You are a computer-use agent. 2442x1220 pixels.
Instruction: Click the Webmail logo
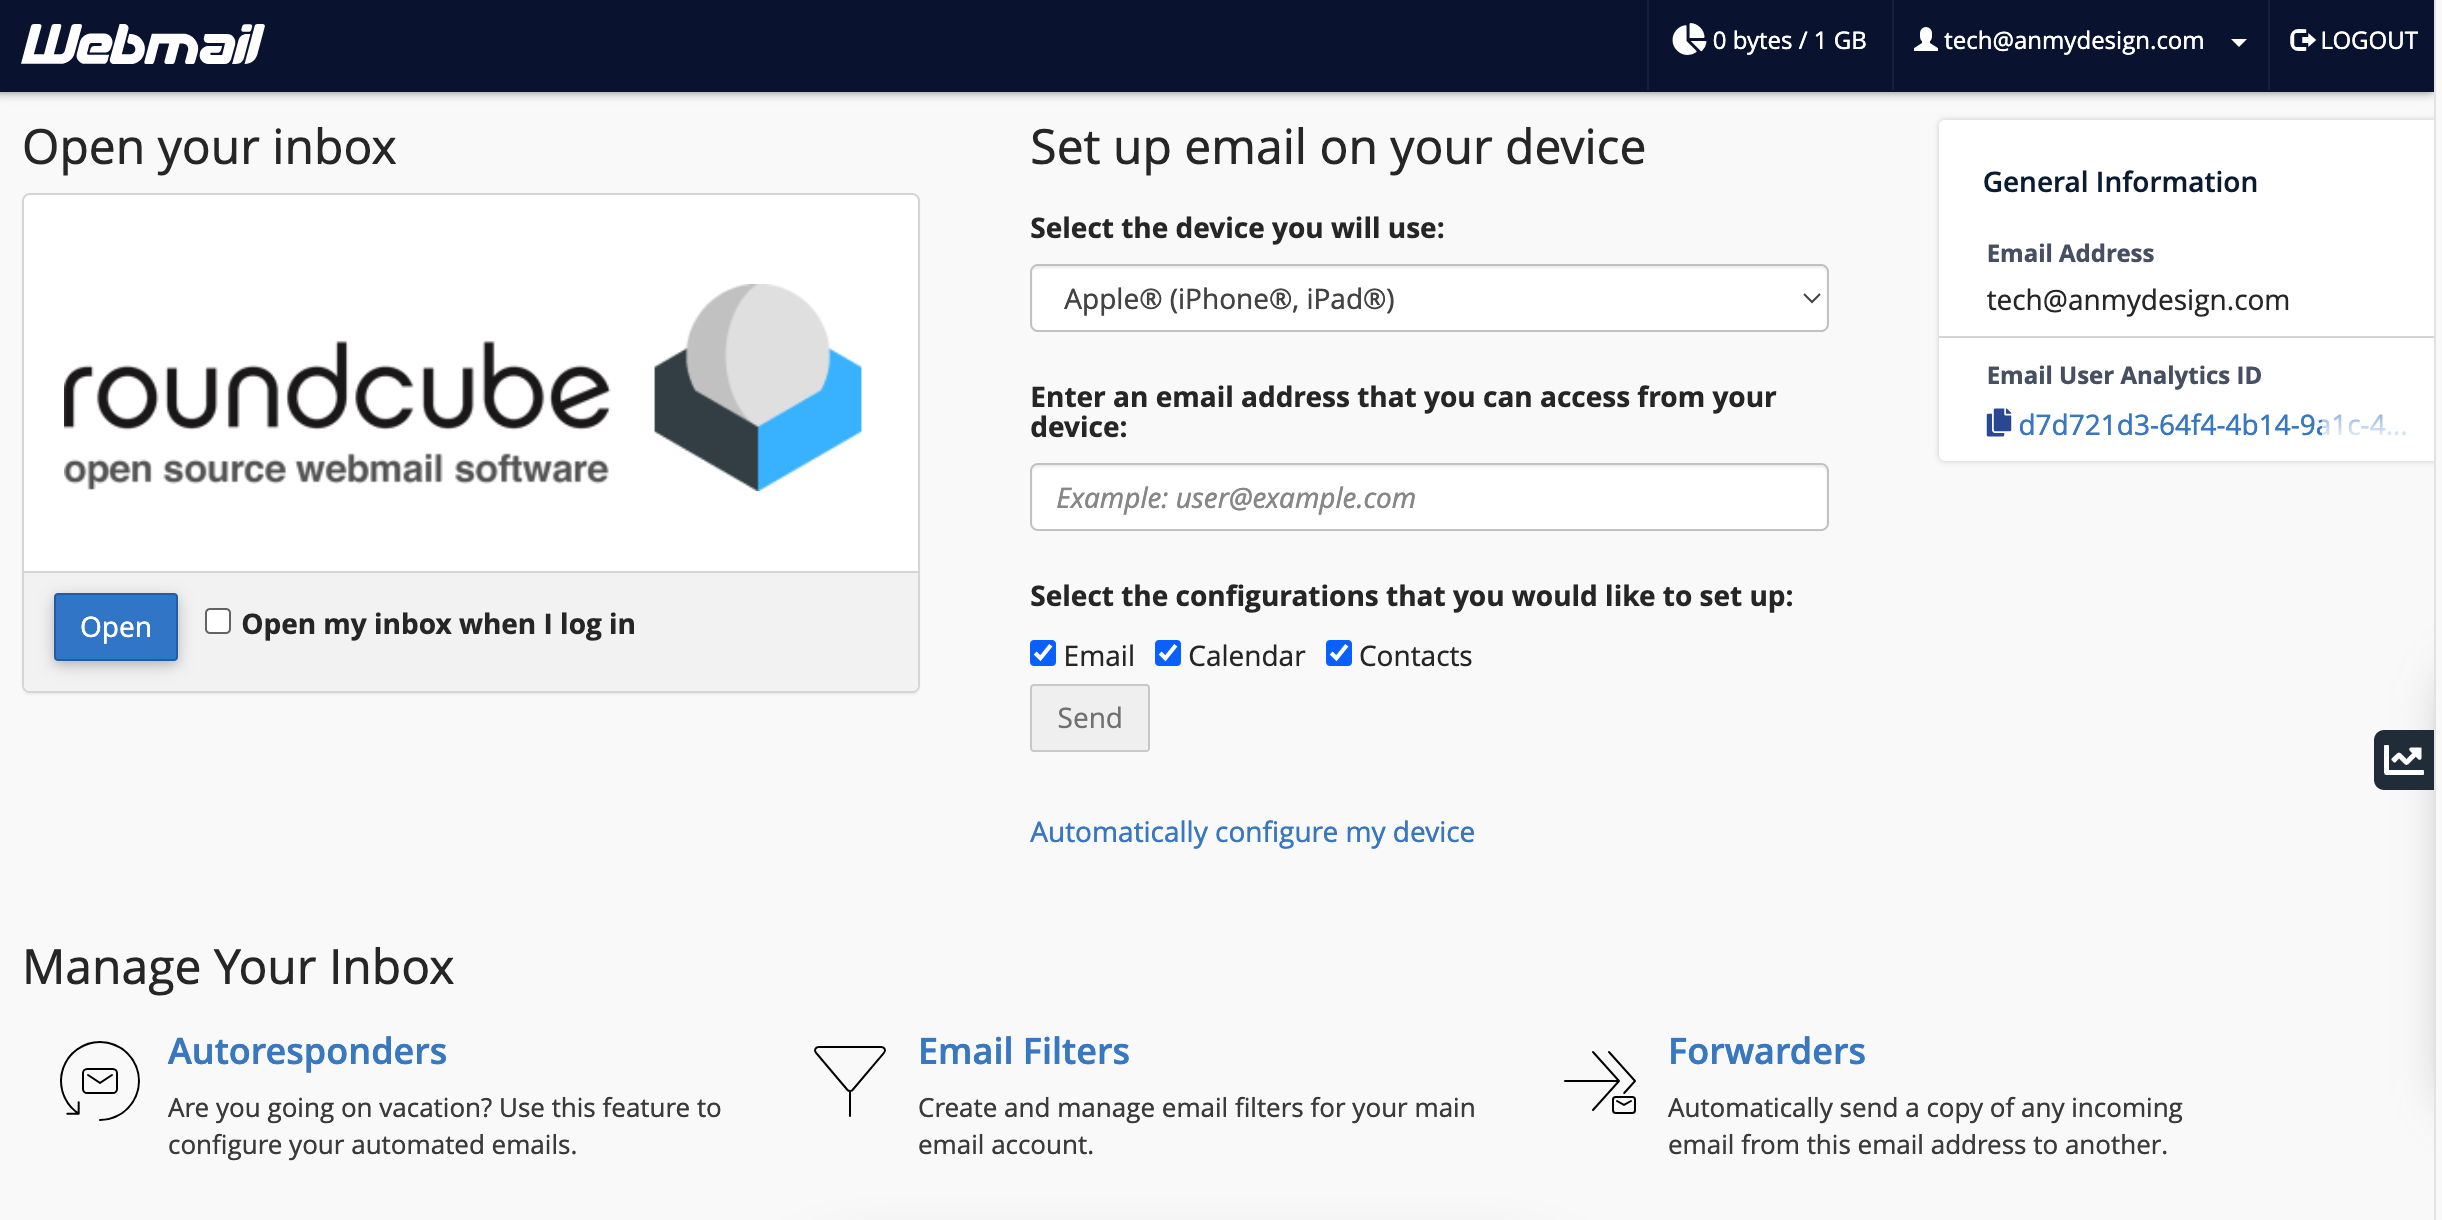click(x=143, y=43)
